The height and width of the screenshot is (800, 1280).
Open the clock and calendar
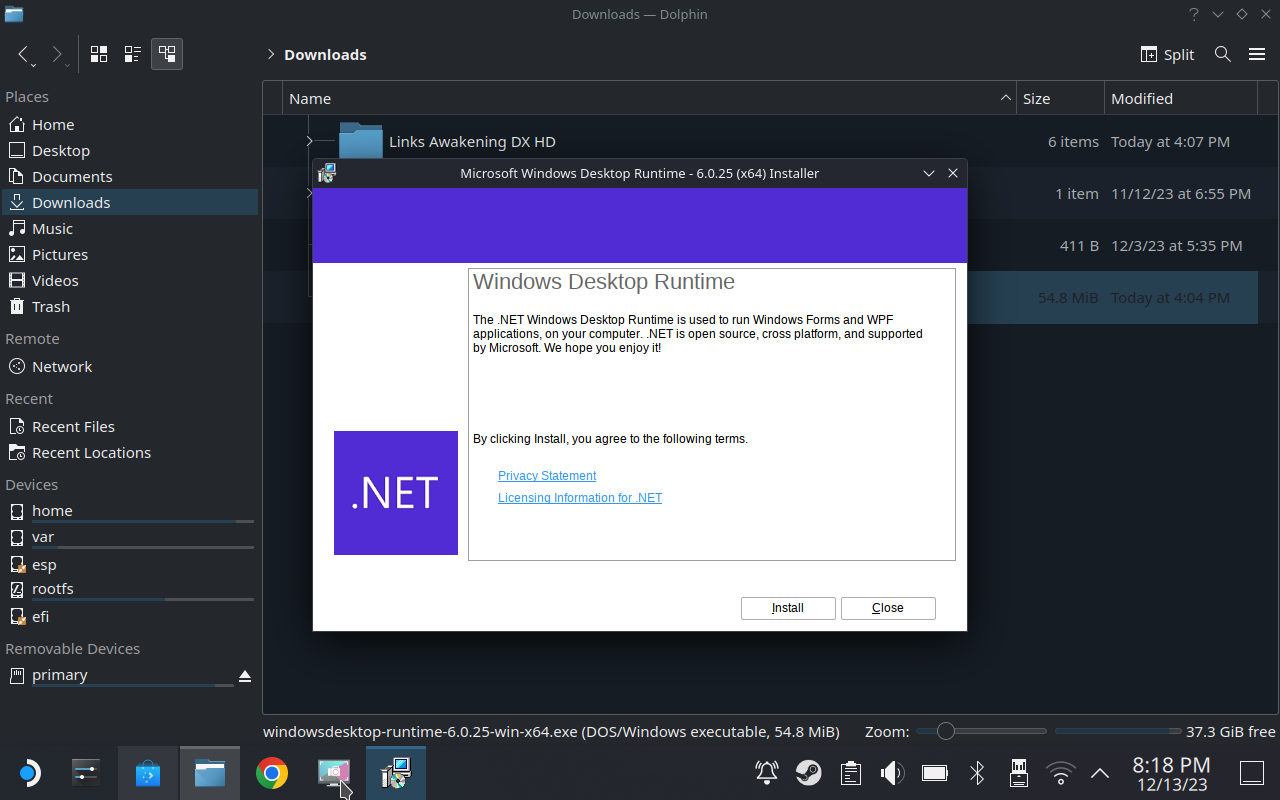1171,774
